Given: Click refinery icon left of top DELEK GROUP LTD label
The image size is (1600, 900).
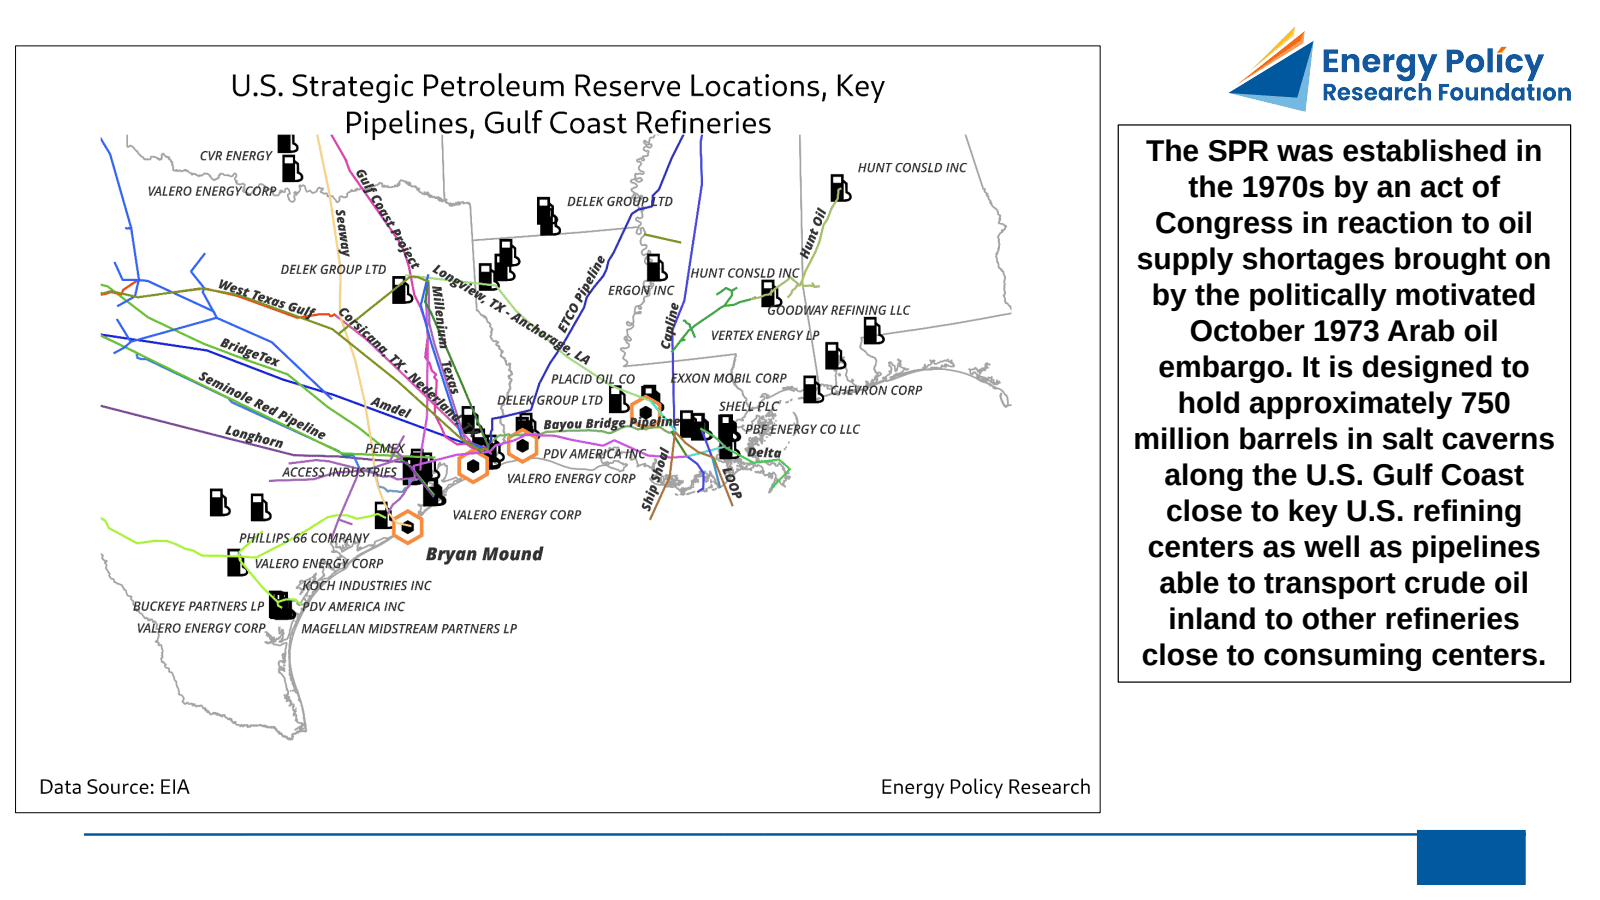Looking at the screenshot, I should [x=547, y=214].
